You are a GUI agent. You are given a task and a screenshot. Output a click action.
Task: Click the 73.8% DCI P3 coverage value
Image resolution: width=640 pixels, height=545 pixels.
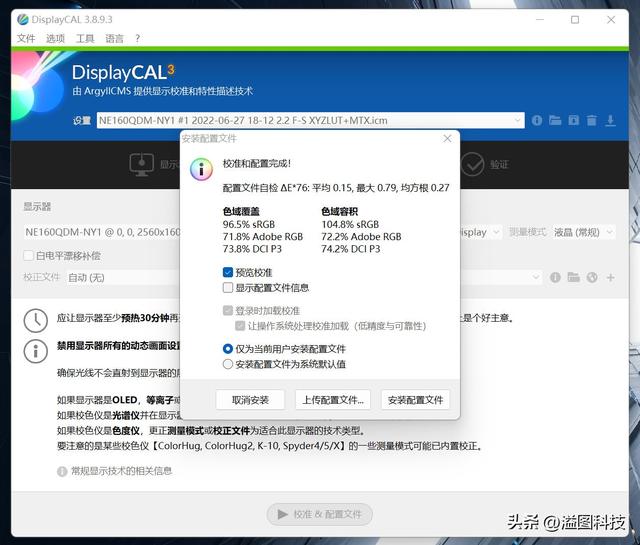pos(252,249)
